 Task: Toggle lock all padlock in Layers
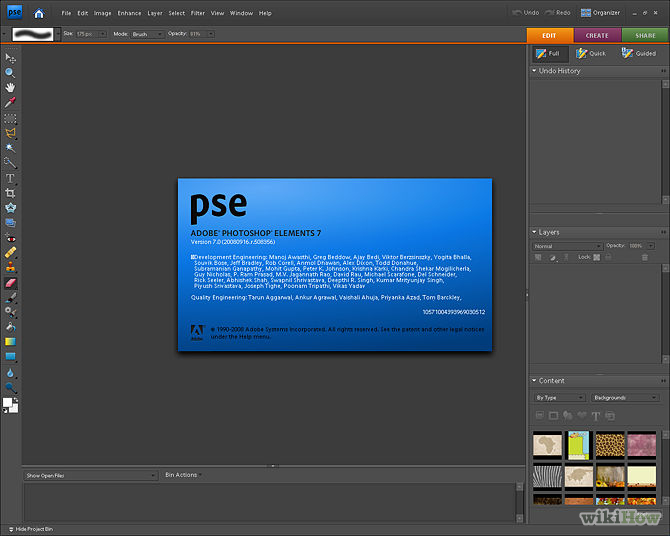click(608, 257)
